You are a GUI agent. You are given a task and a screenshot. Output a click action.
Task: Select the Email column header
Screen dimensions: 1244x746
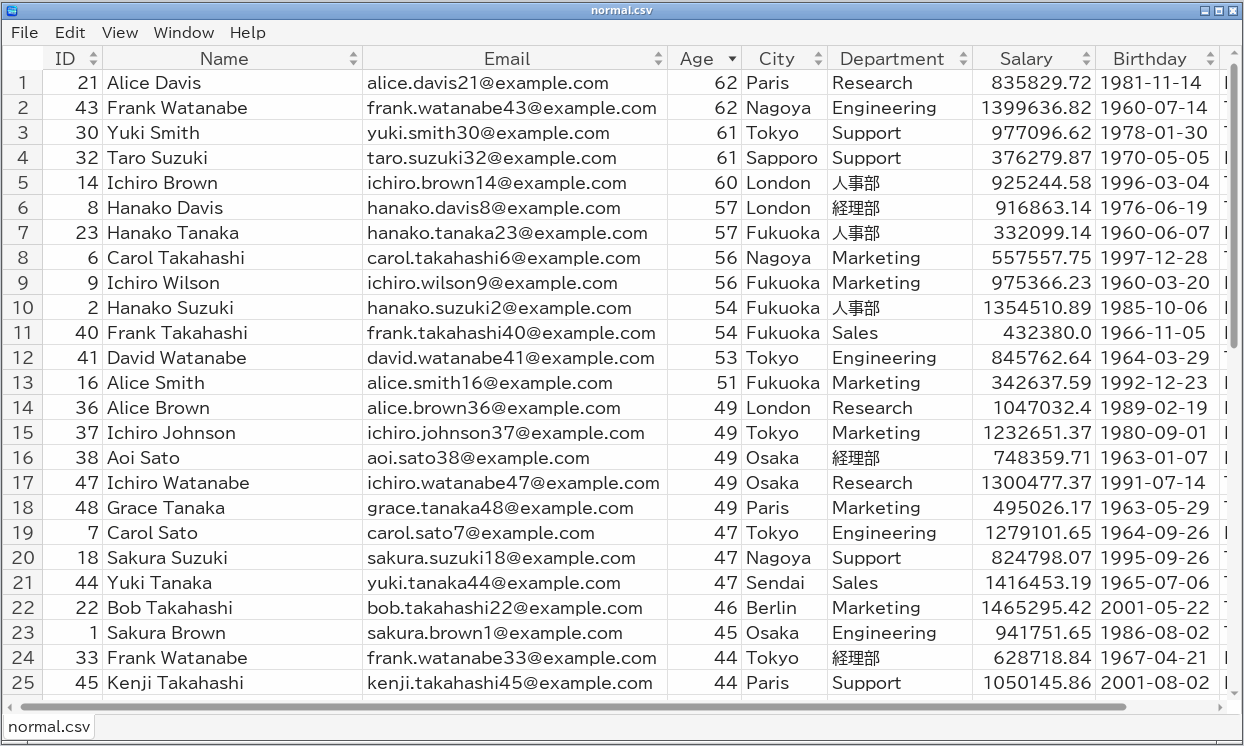[515, 59]
